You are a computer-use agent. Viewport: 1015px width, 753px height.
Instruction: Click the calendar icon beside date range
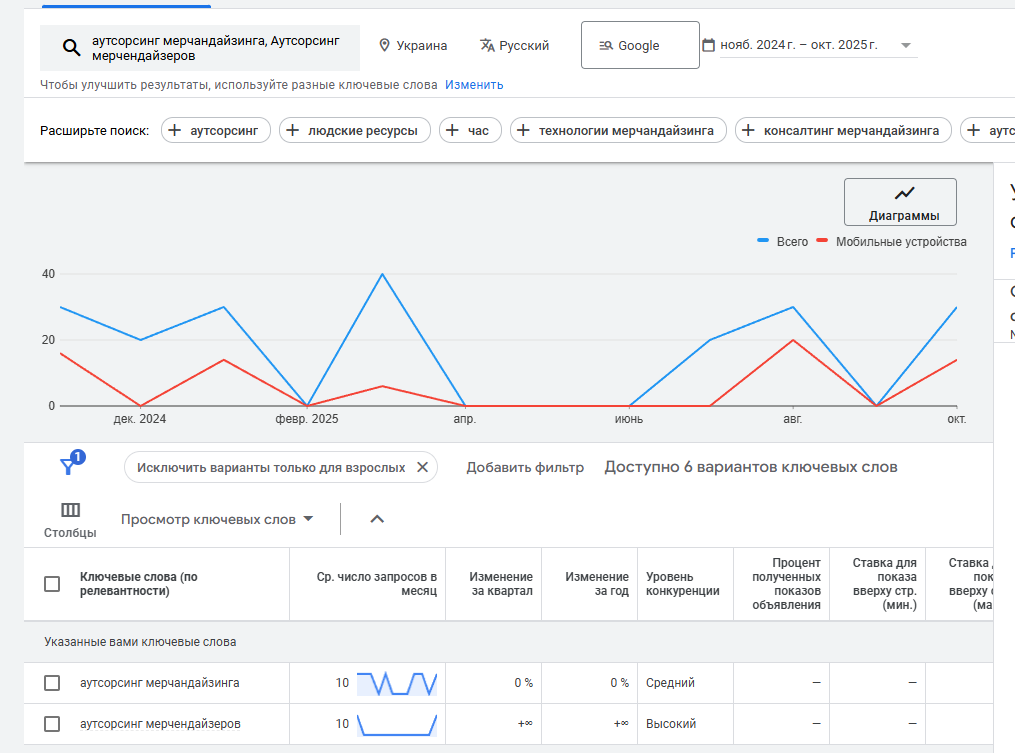coord(709,45)
